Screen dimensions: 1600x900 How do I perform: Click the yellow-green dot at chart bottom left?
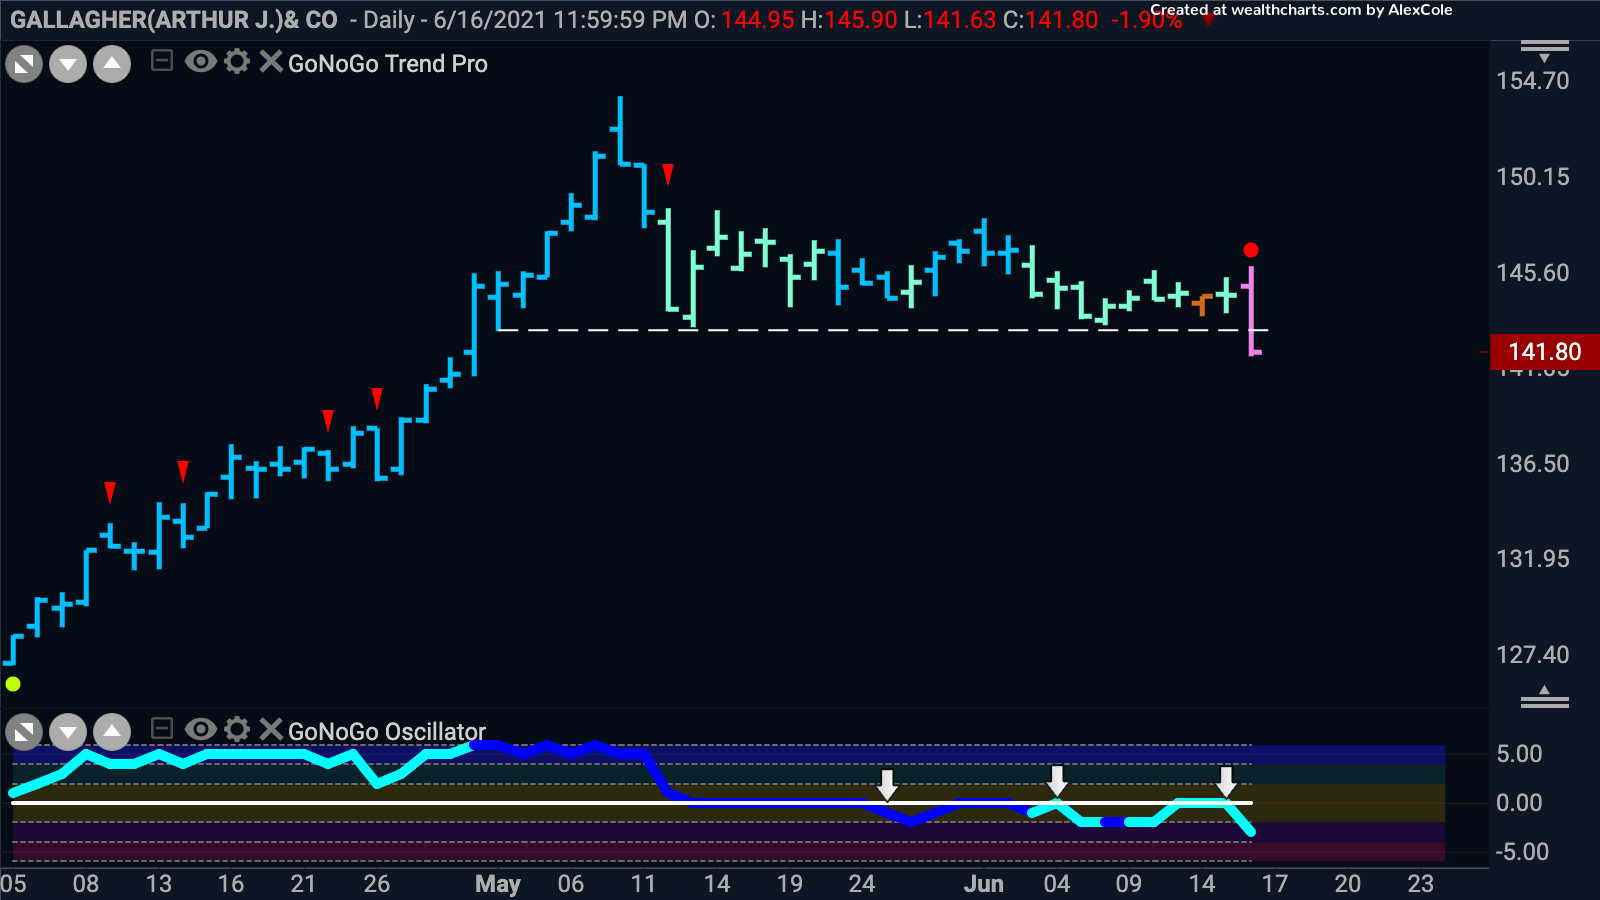point(13,684)
